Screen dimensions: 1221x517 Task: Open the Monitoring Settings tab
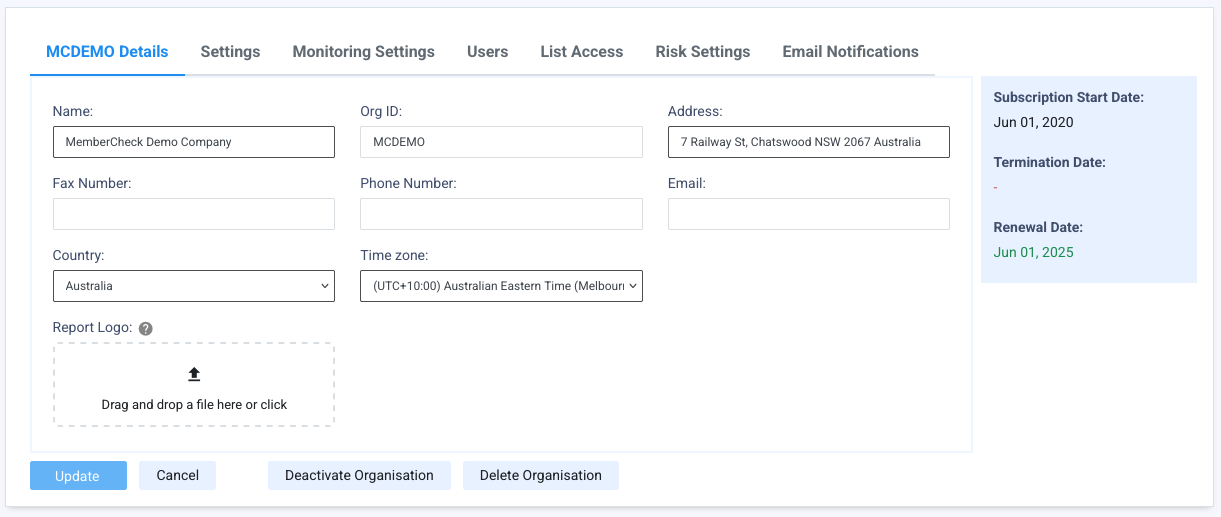pos(363,52)
